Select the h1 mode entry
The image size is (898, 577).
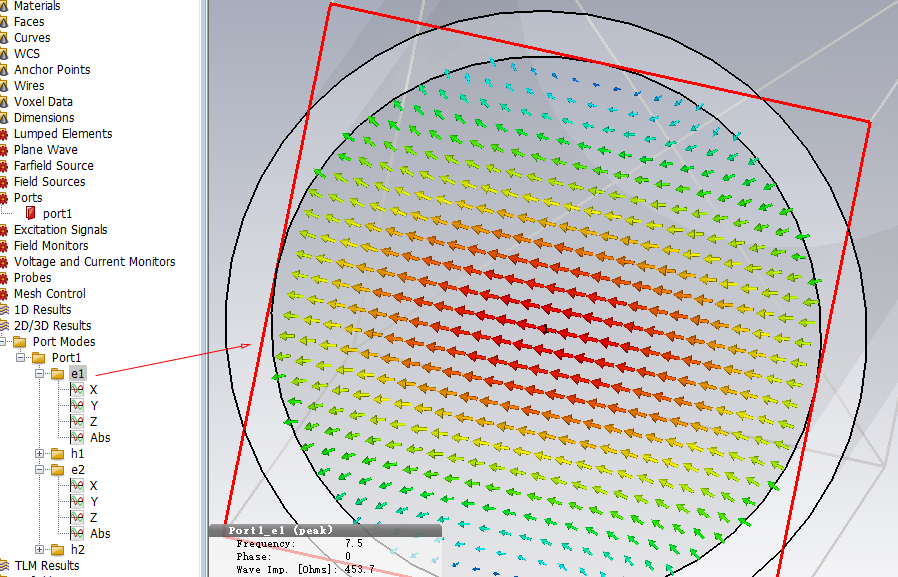[77, 454]
